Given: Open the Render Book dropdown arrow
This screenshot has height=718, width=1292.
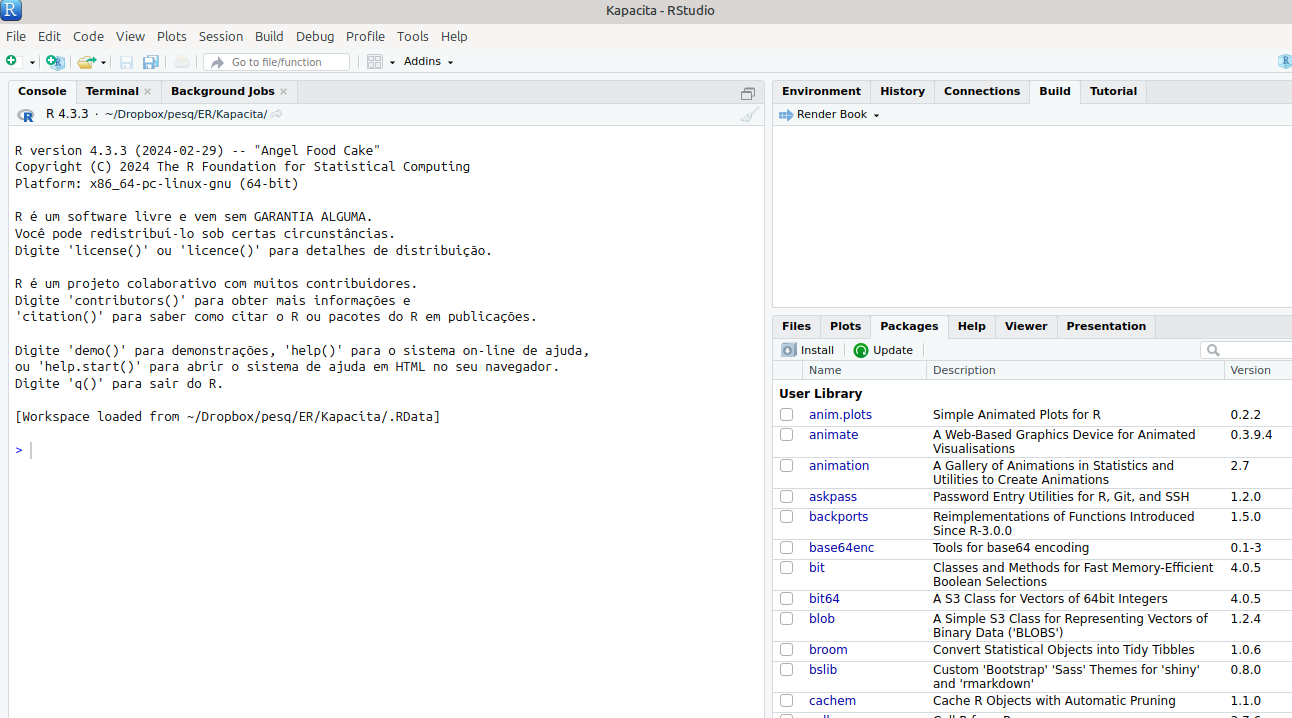Looking at the screenshot, I should tap(876, 116).
